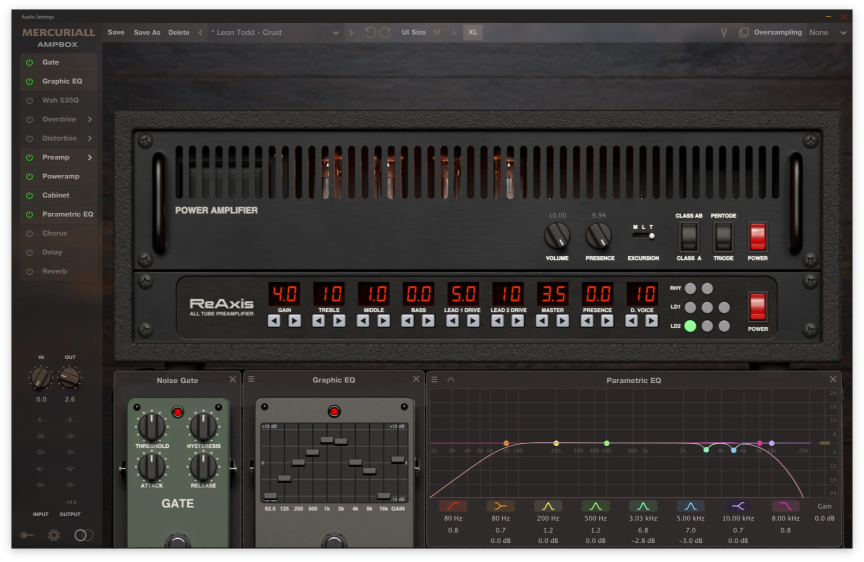The image size is (864, 562).
Task: Toggle the ReAxis preamp red Power switch
Action: 758,307
